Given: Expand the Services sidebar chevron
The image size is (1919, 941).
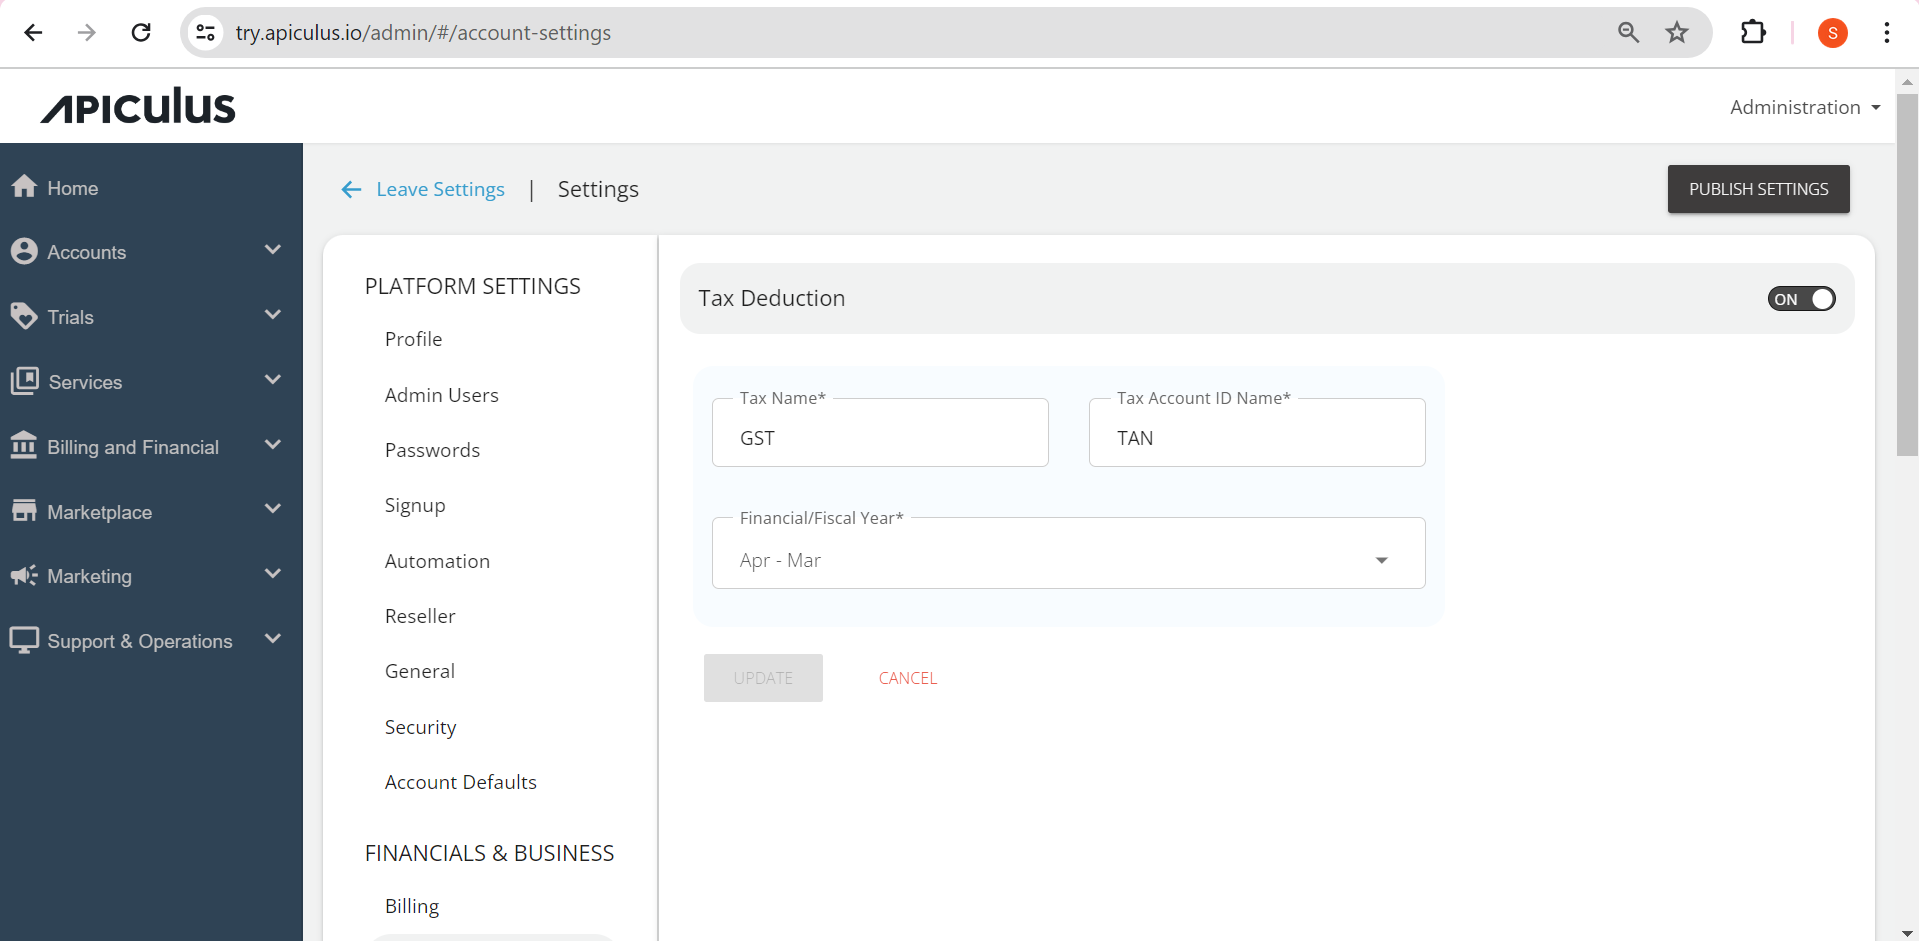Looking at the screenshot, I should point(273,380).
